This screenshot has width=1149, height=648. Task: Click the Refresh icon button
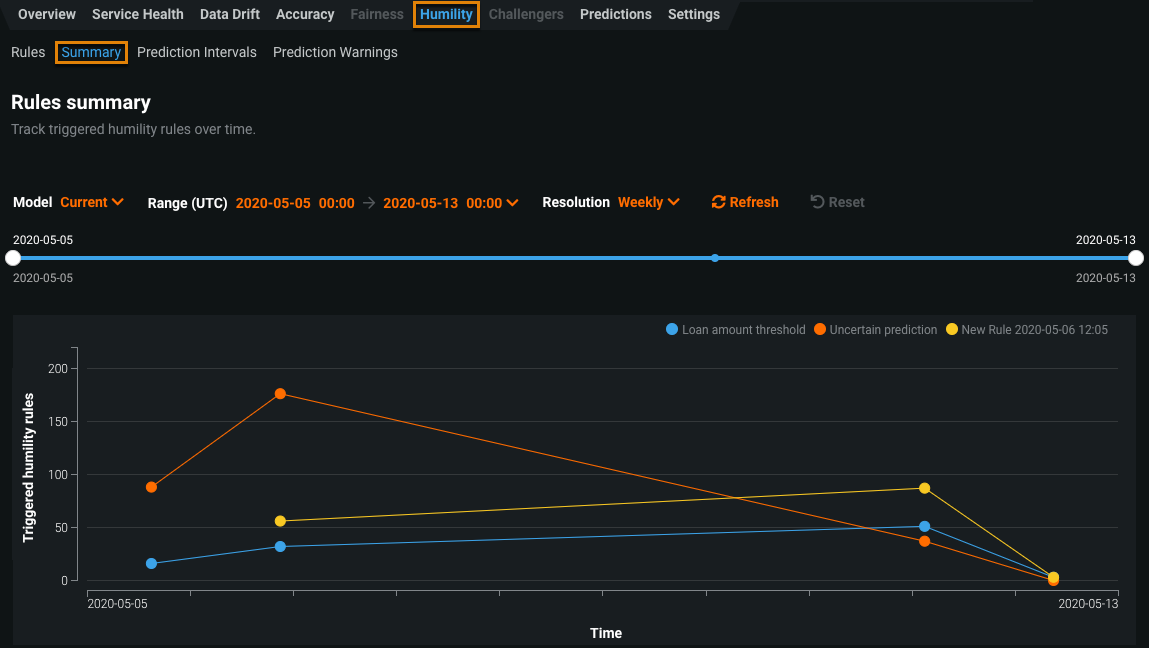click(718, 202)
